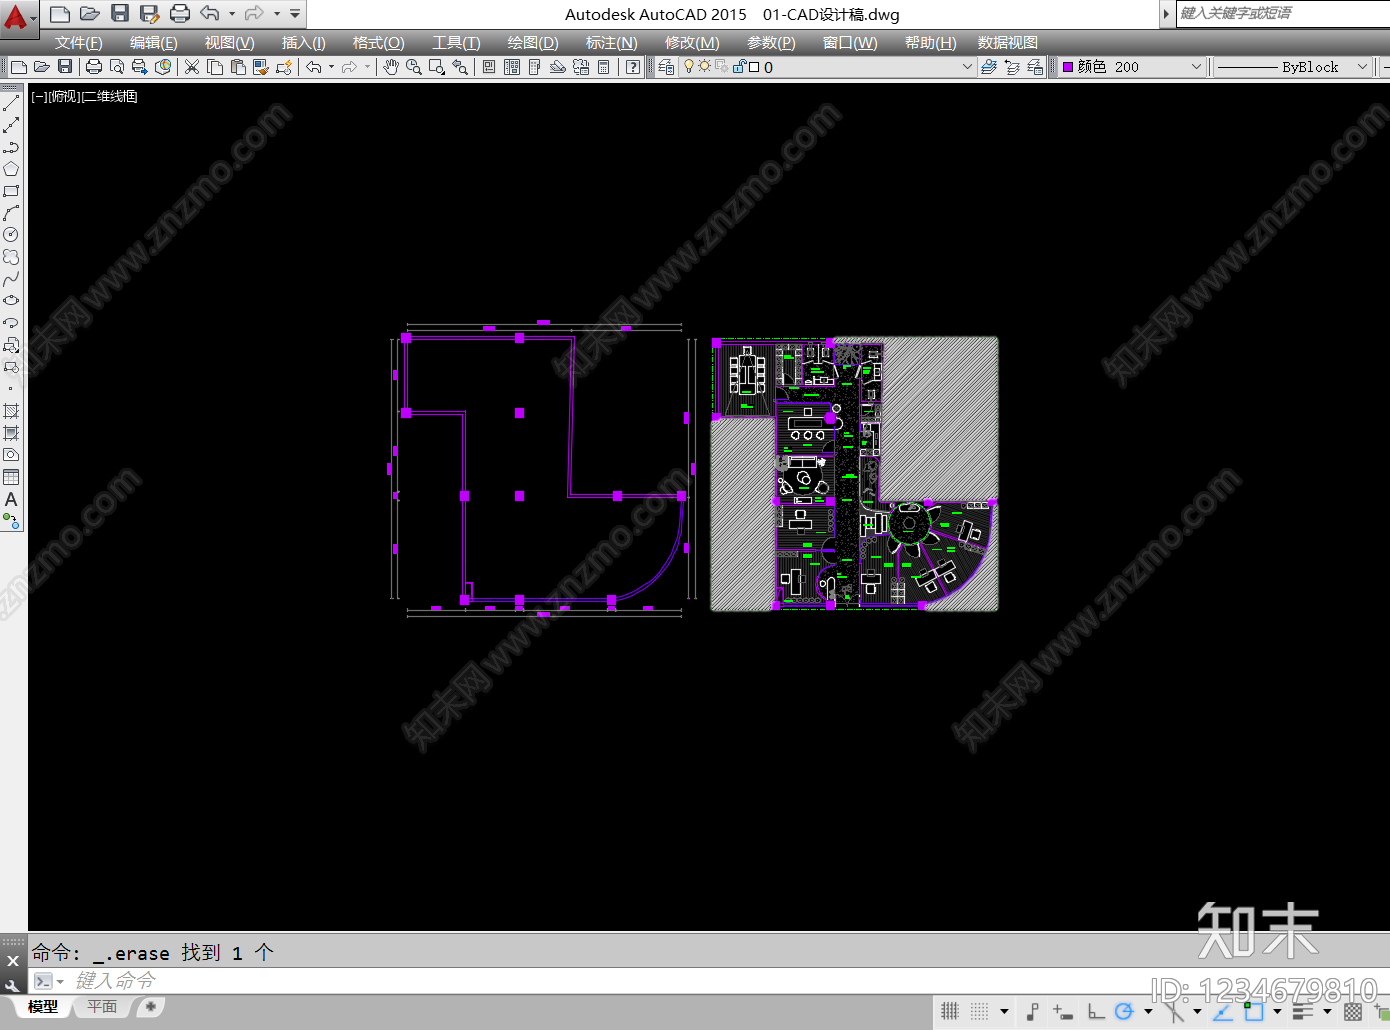Screen dimensions: 1390x1030
Task: Click Save As icon in quick access toolbar
Action: (150, 13)
